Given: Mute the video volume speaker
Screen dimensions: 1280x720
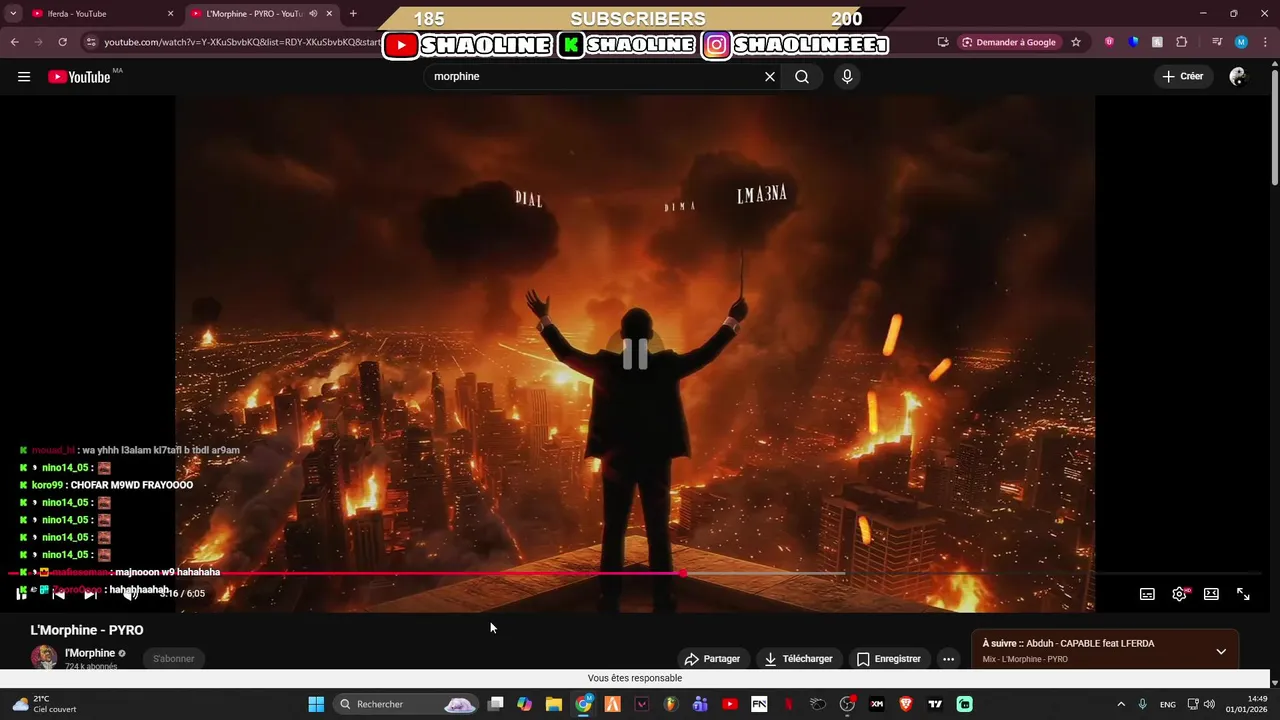Looking at the screenshot, I should point(129,594).
